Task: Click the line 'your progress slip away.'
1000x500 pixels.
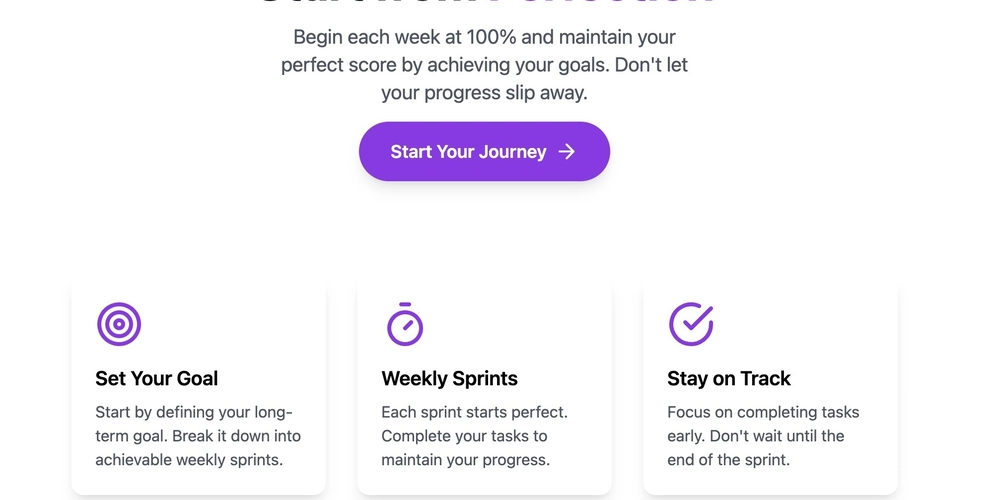Action: [x=484, y=92]
